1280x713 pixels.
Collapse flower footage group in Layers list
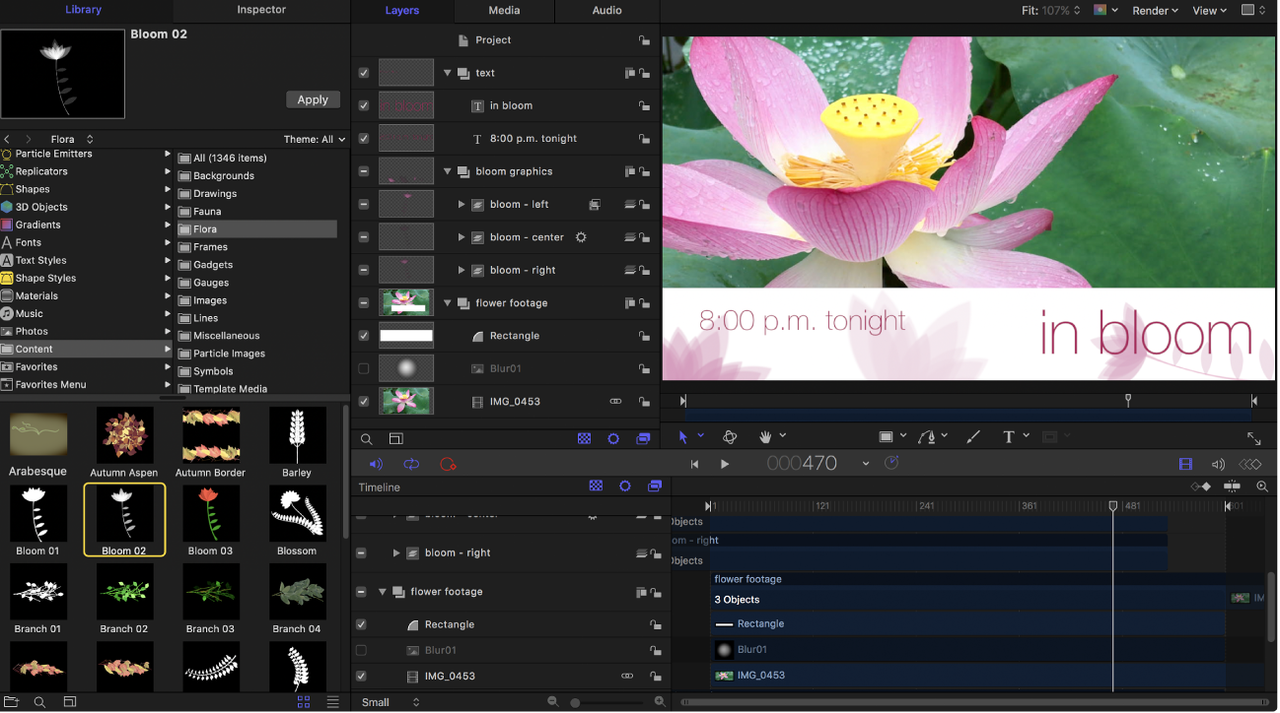click(448, 303)
